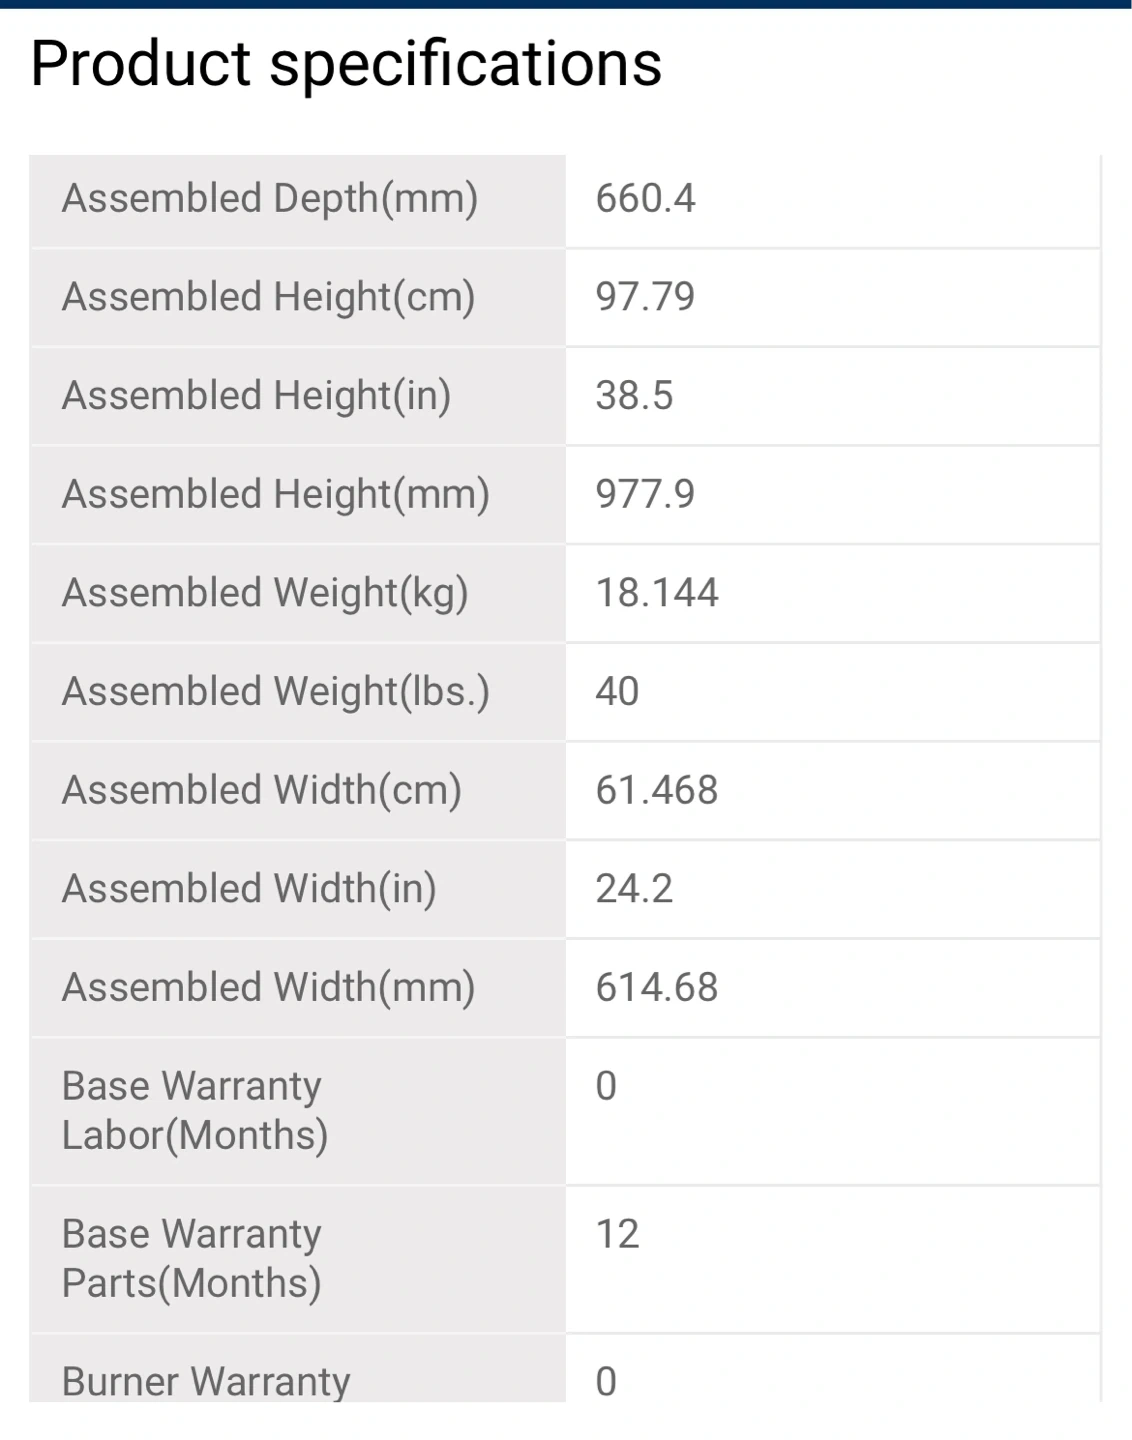Tap the Assembled Weight(lbs.) label

click(x=275, y=691)
